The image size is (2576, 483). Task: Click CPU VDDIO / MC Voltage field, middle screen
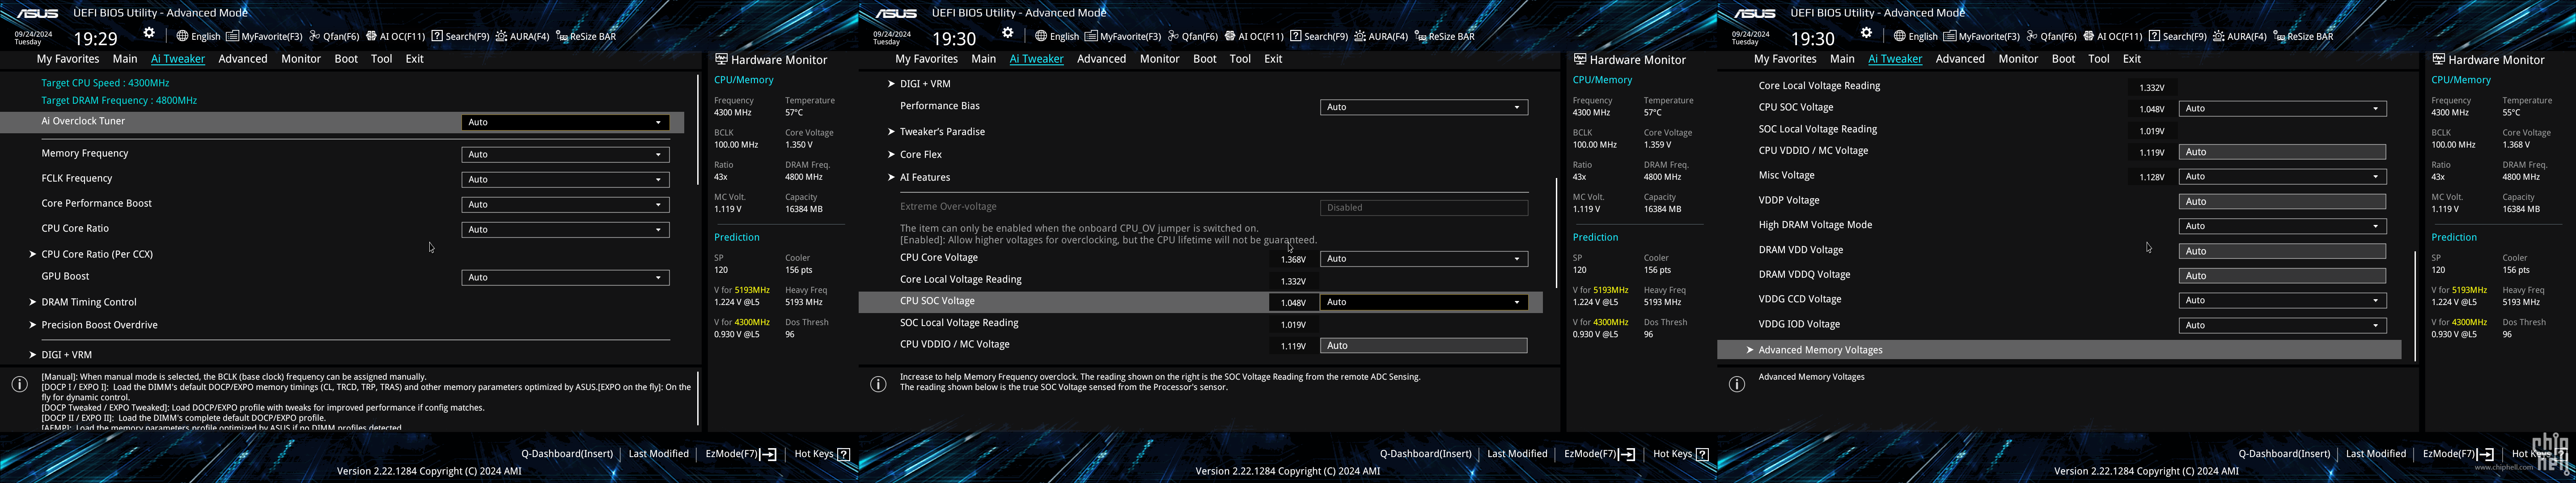(1423, 346)
